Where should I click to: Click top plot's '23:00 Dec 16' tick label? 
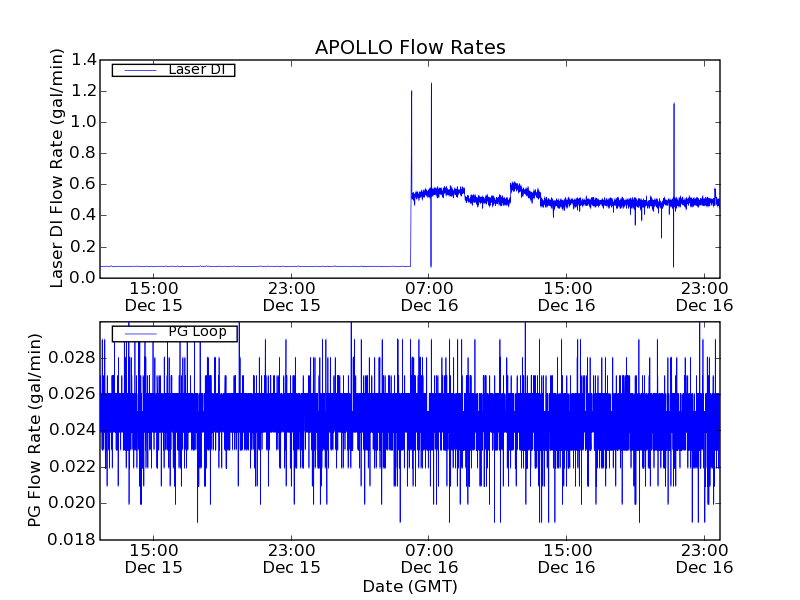coord(705,297)
